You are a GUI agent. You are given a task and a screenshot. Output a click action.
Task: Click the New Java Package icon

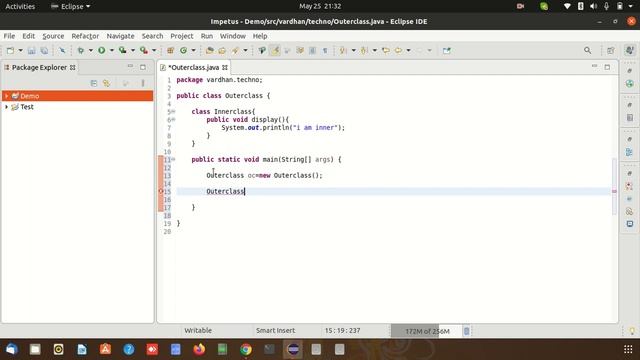(171, 51)
